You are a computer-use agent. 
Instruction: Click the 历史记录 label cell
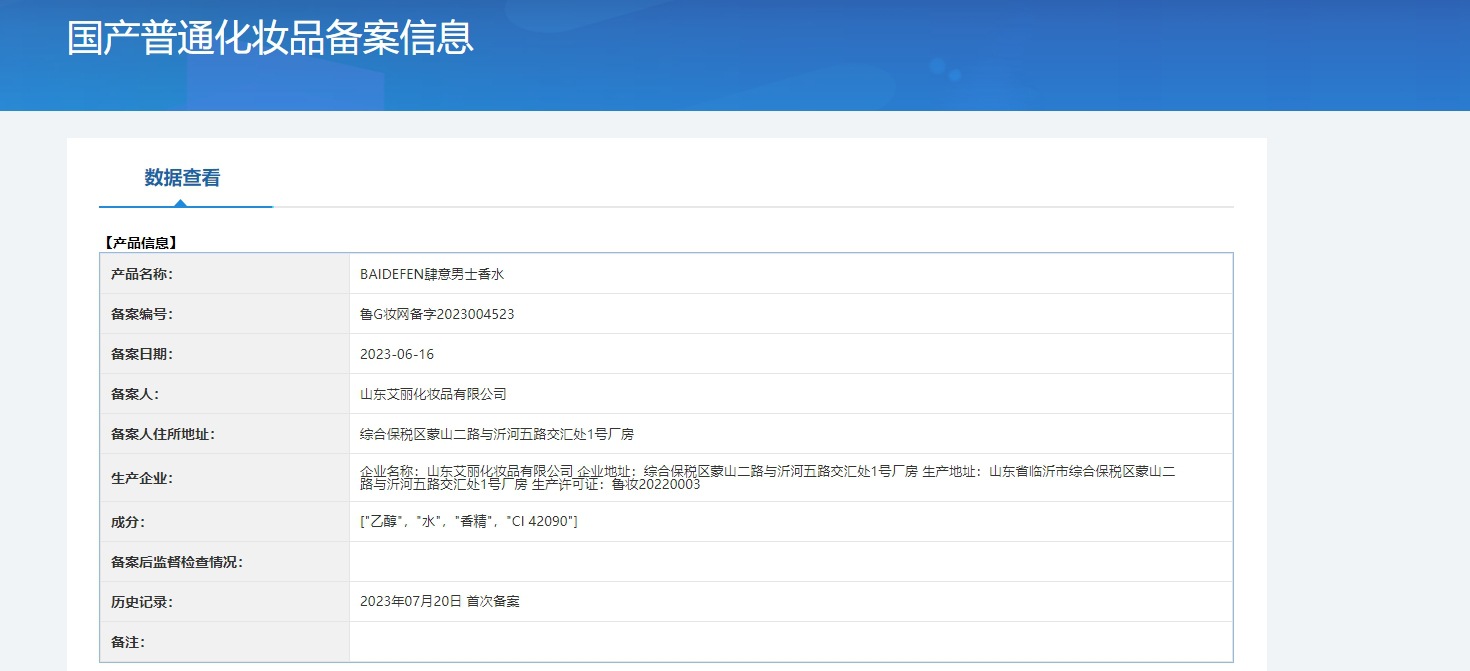[x=225, y=602]
